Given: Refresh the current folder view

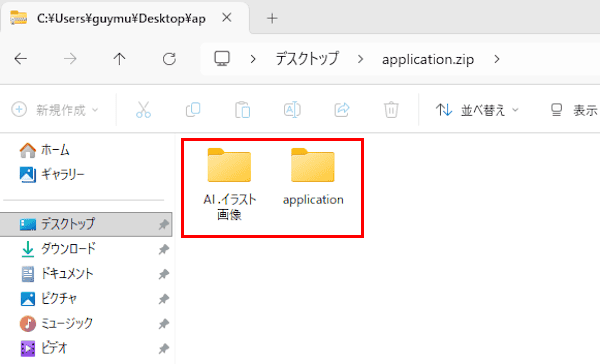Looking at the screenshot, I should point(169,59).
